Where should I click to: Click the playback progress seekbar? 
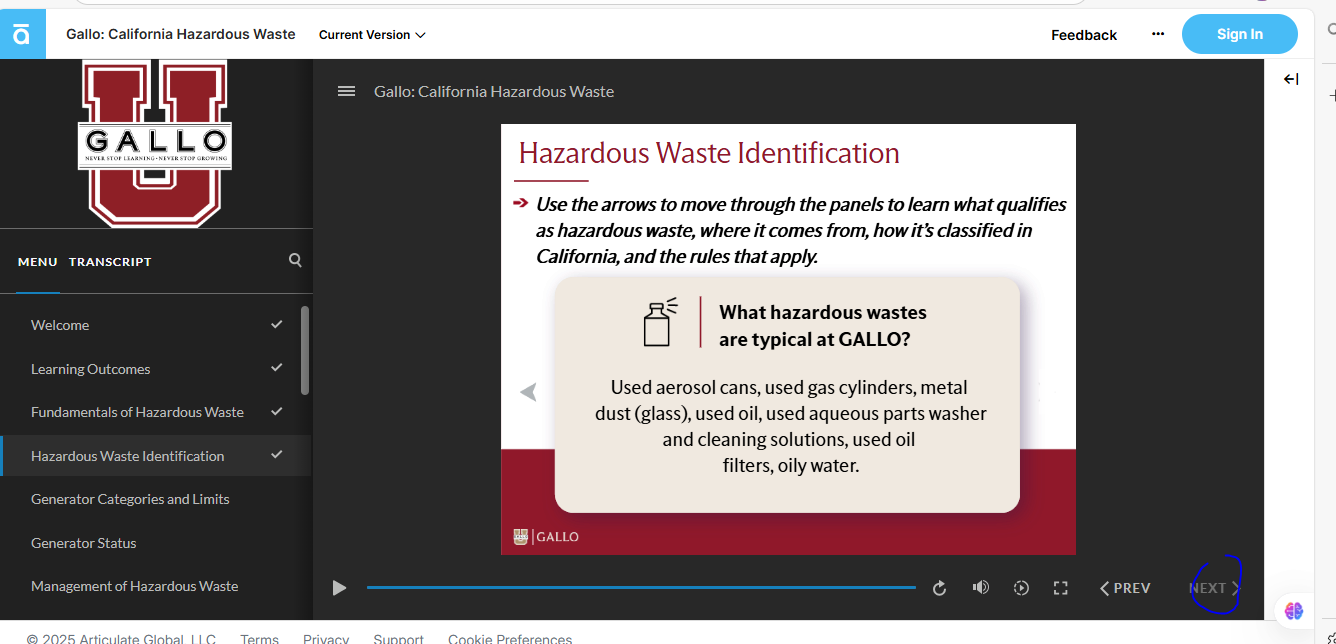tap(641, 588)
